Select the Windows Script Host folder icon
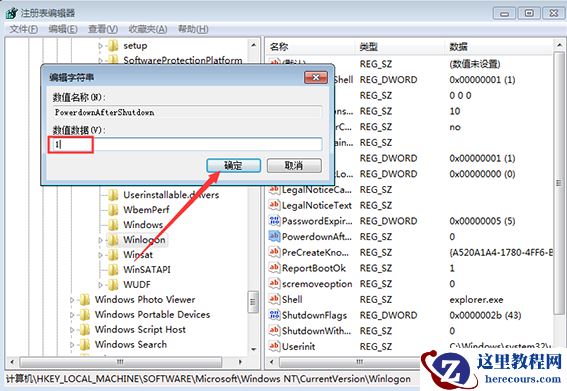This screenshot has height=391, width=567. [x=85, y=330]
